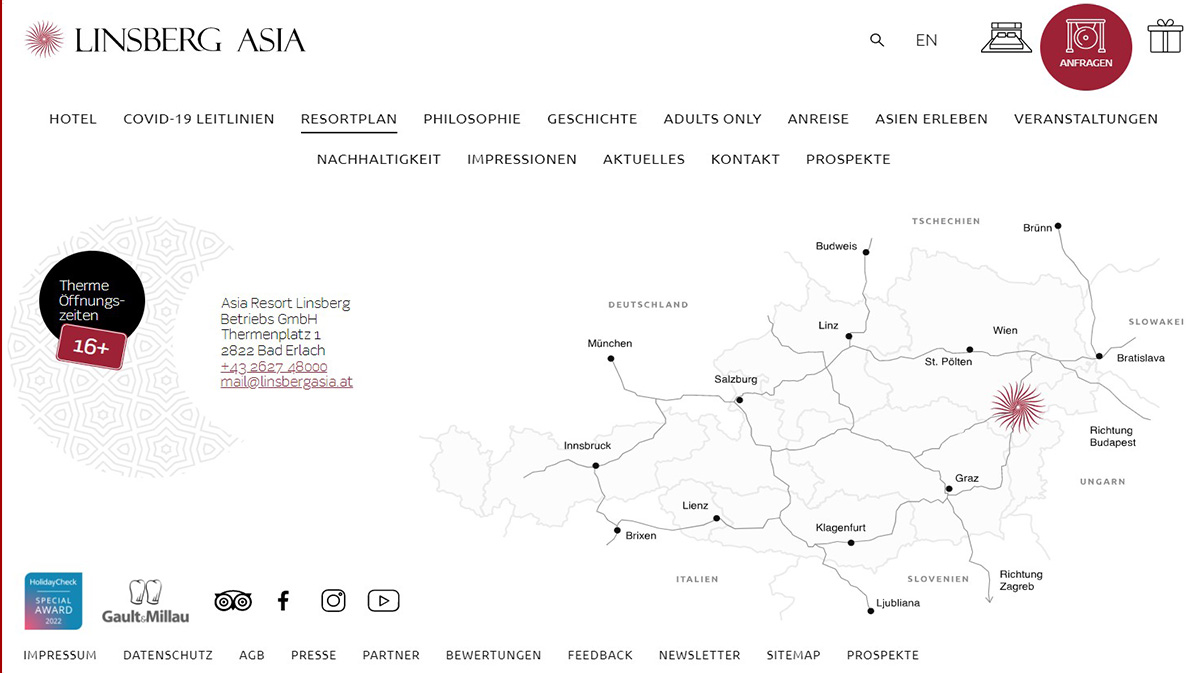Screen dimensions: 1200x673
Task: Click the HolidayCheck Special Award badge
Action: (x=53, y=601)
